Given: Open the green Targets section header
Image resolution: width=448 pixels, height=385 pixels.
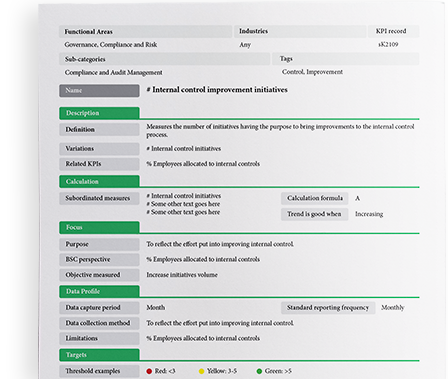Looking at the screenshot, I should point(99,355).
